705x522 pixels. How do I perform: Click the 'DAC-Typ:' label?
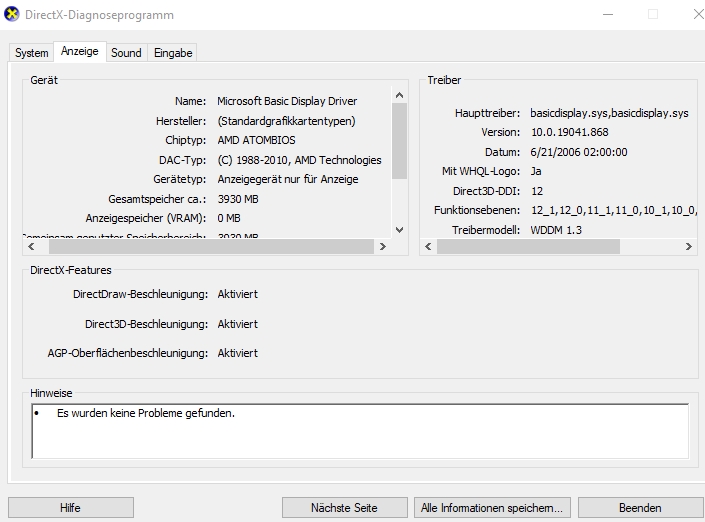click(182, 160)
